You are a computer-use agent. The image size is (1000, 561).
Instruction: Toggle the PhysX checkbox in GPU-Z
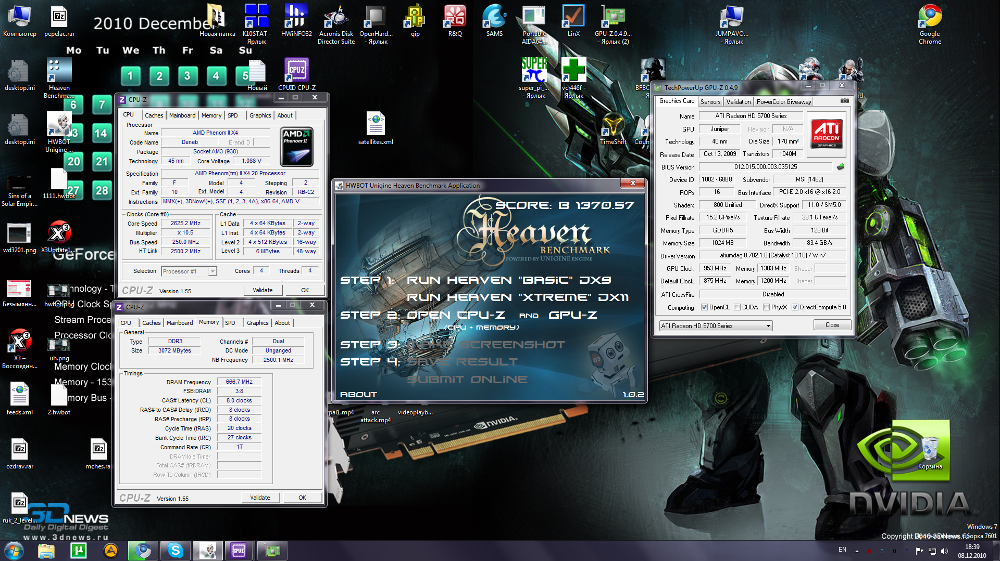(x=767, y=307)
